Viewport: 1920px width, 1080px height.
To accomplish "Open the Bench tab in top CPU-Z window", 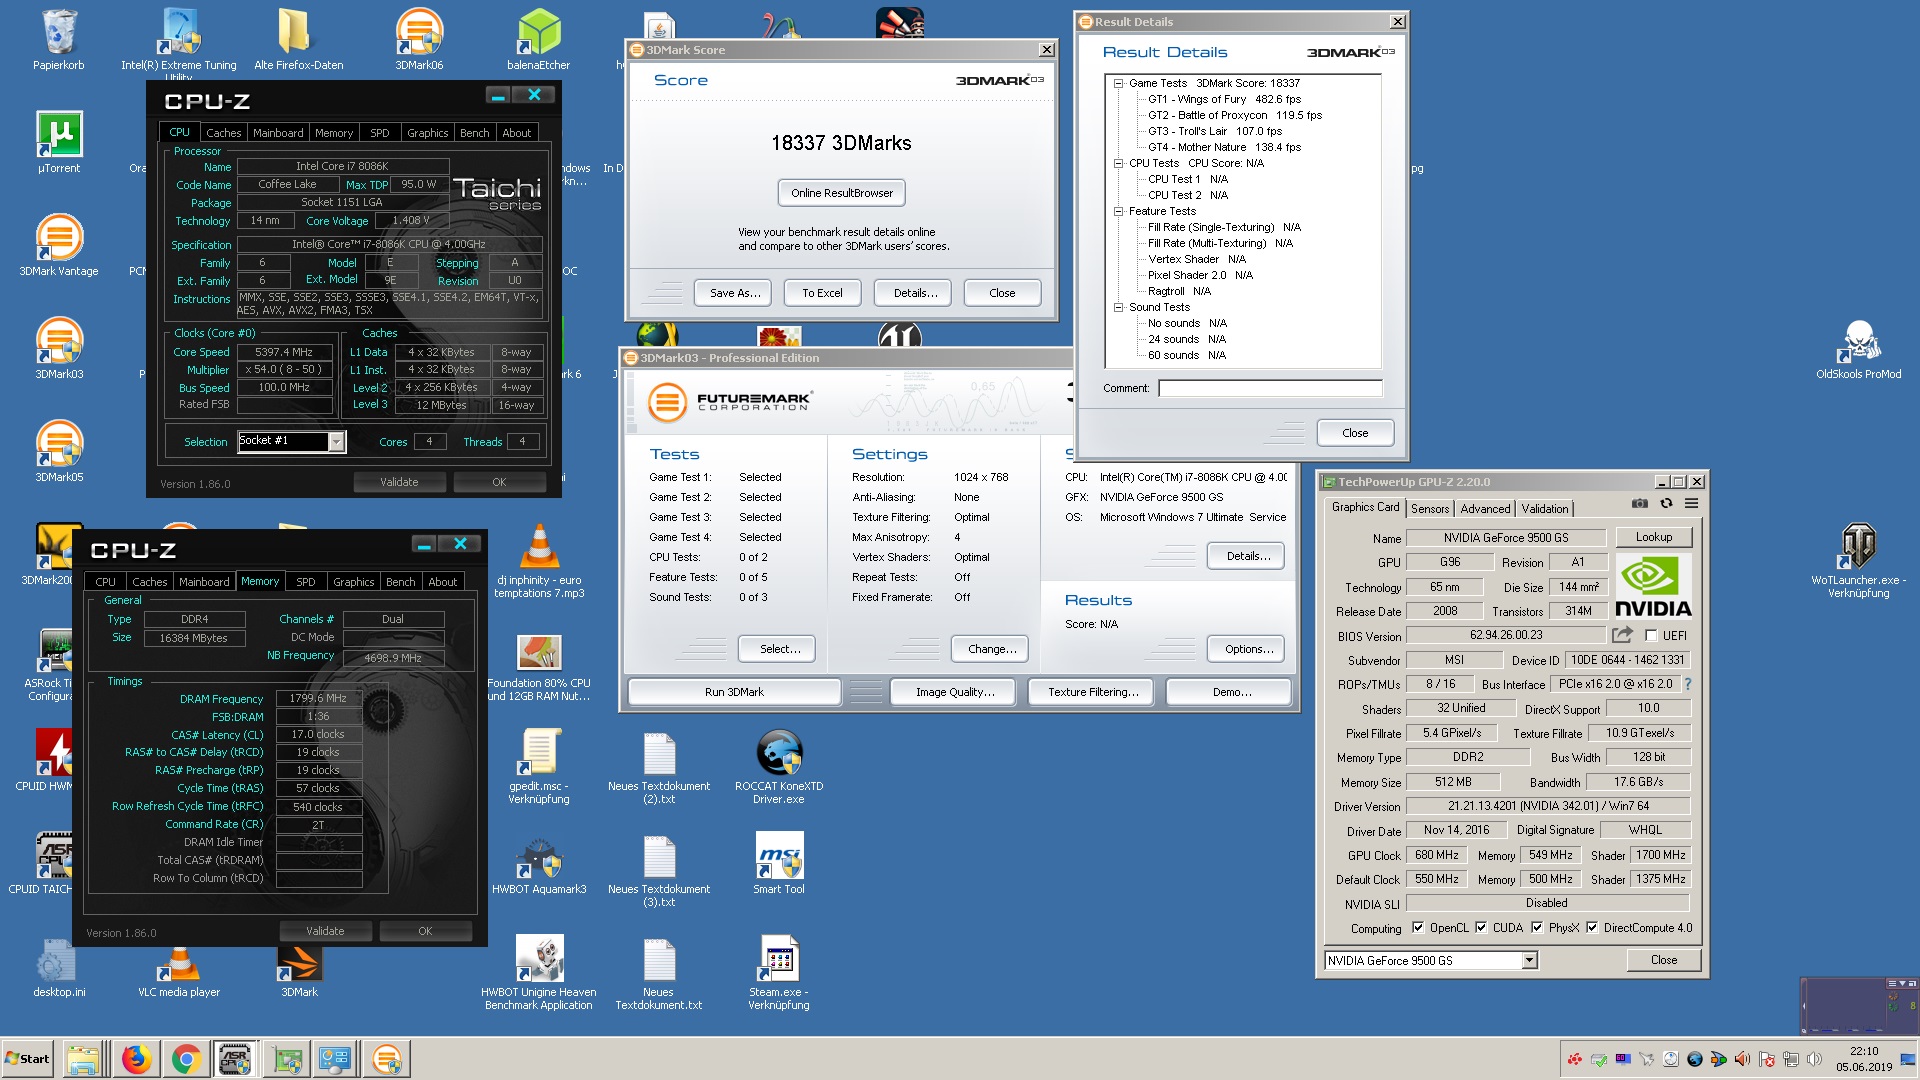I will pos(474,132).
